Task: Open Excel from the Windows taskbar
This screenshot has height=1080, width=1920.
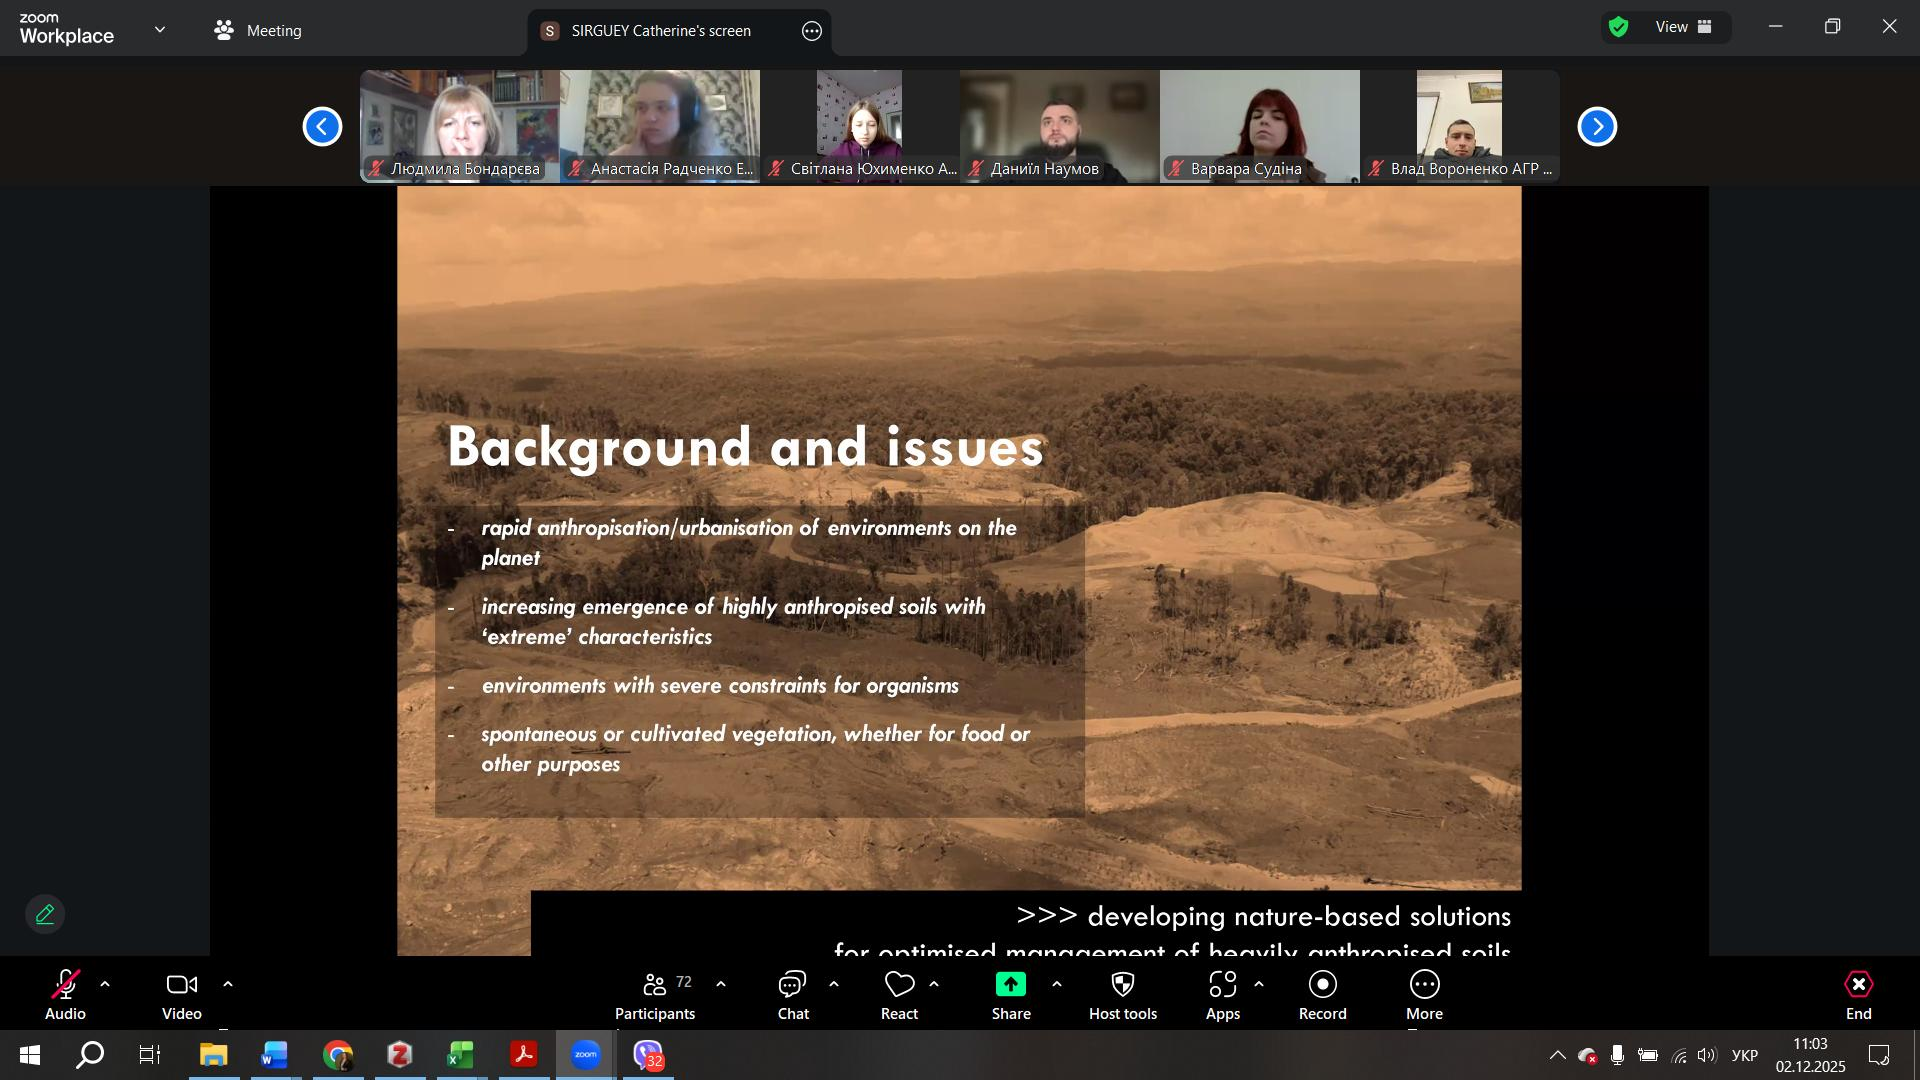Action: (460, 1055)
